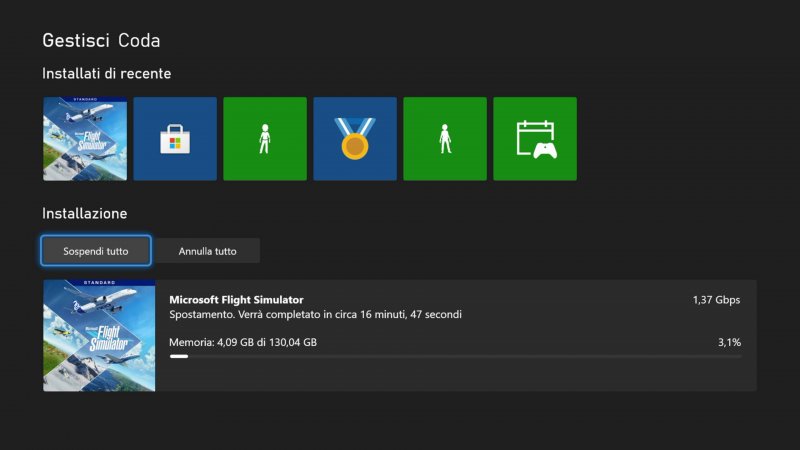800x450 pixels.
Task: Select the Flight Simulator cover art in Installazione
Action: click(99, 336)
